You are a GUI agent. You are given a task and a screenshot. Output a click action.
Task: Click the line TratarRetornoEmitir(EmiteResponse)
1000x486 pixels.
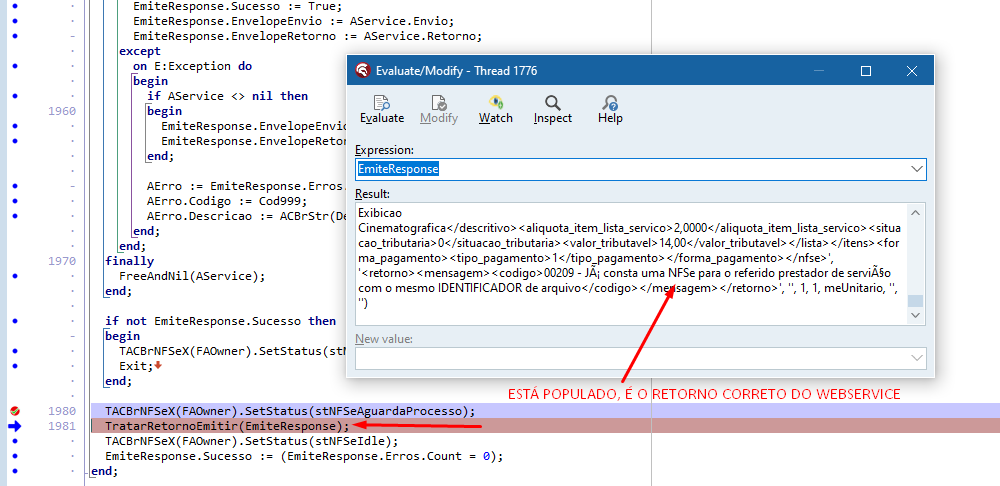click(x=228, y=426)
